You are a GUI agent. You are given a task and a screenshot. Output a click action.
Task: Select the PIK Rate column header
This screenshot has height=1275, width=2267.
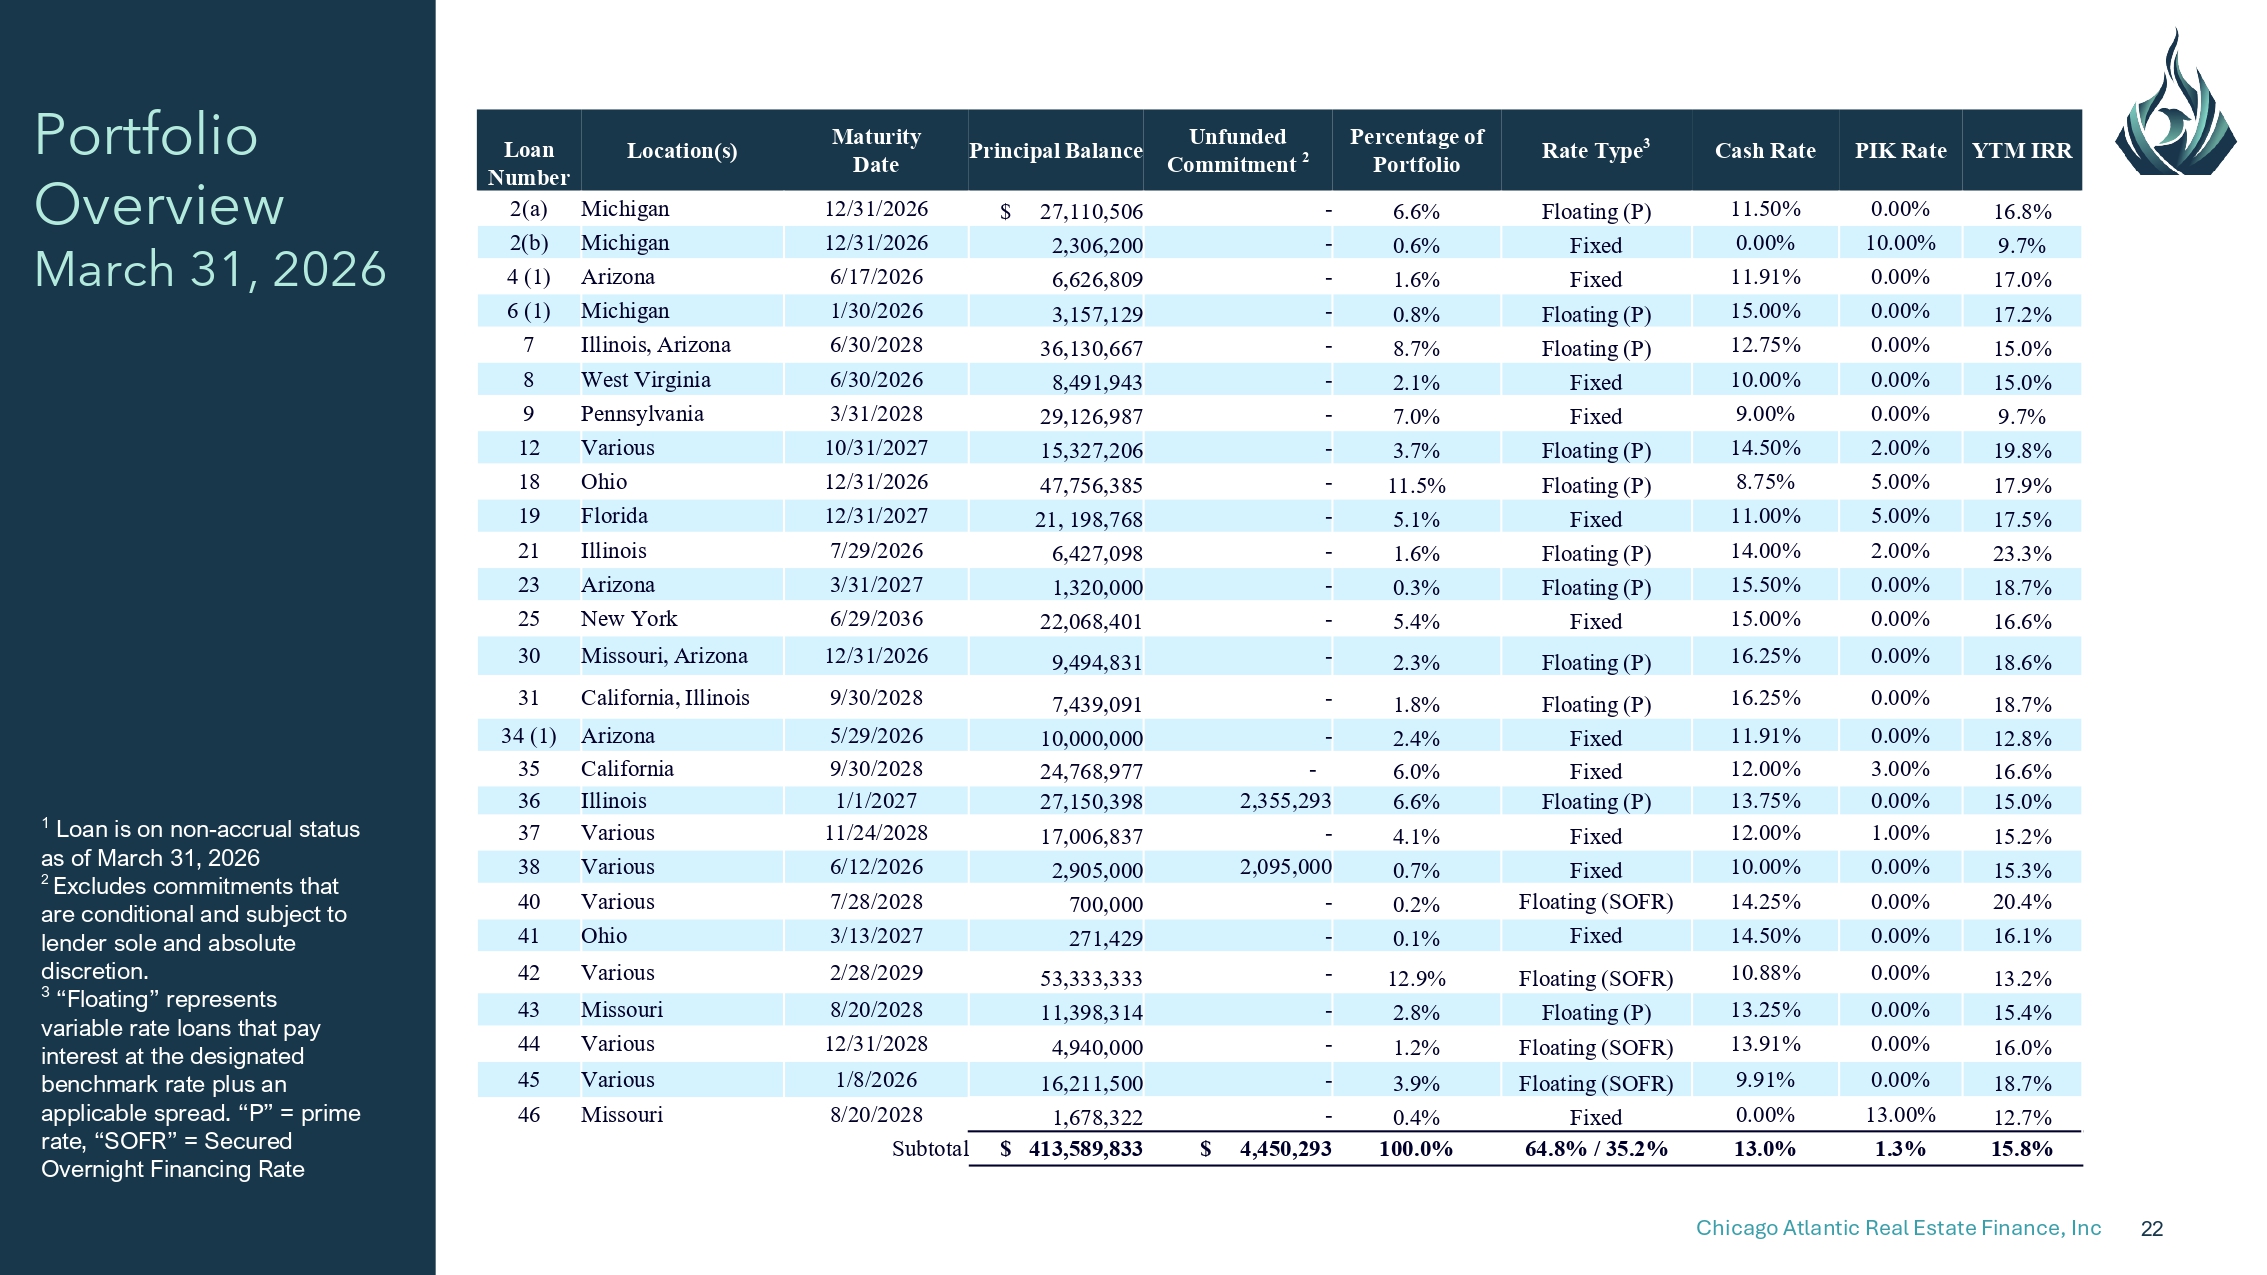pos(1900,151)
